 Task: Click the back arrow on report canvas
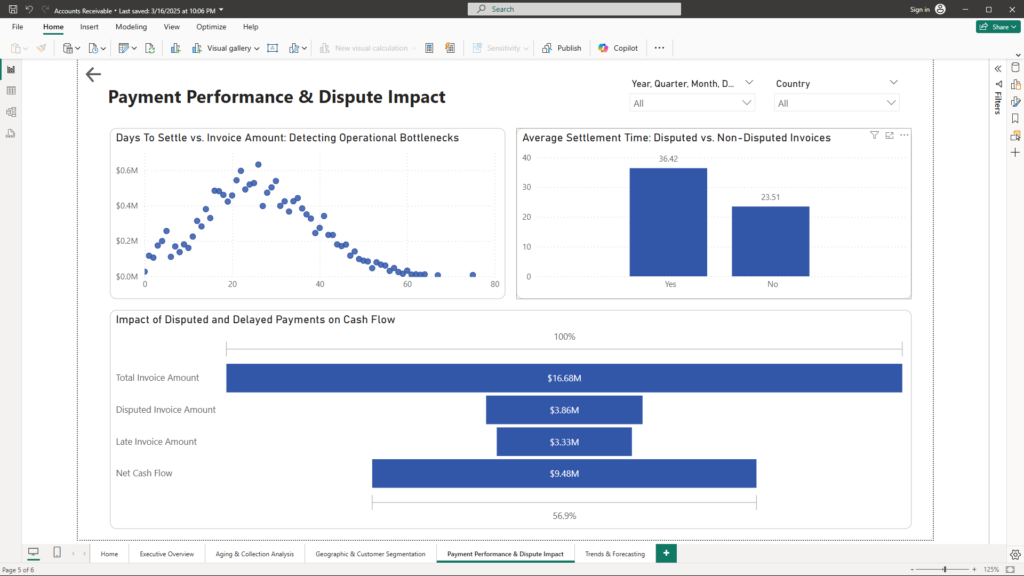93,75
